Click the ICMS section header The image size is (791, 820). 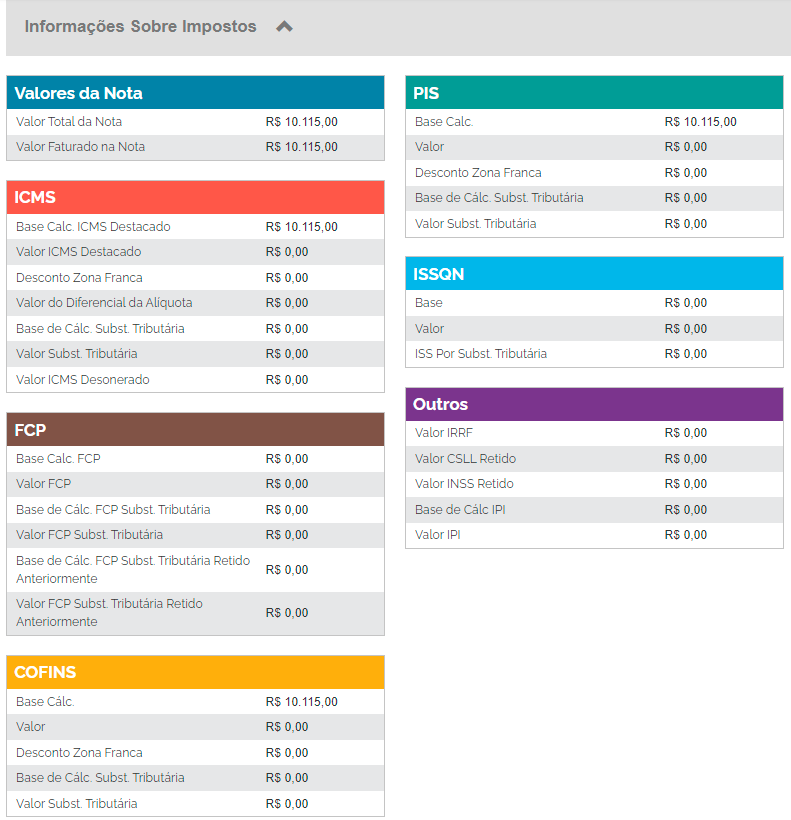tap(196, 197)
